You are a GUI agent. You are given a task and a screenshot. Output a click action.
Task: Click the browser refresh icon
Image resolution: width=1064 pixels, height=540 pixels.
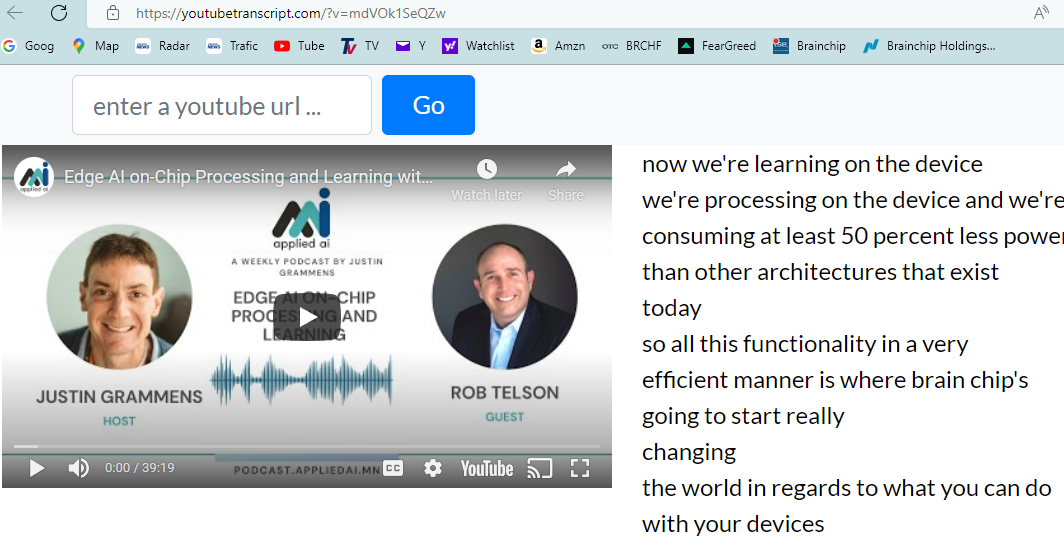[59, 13]
